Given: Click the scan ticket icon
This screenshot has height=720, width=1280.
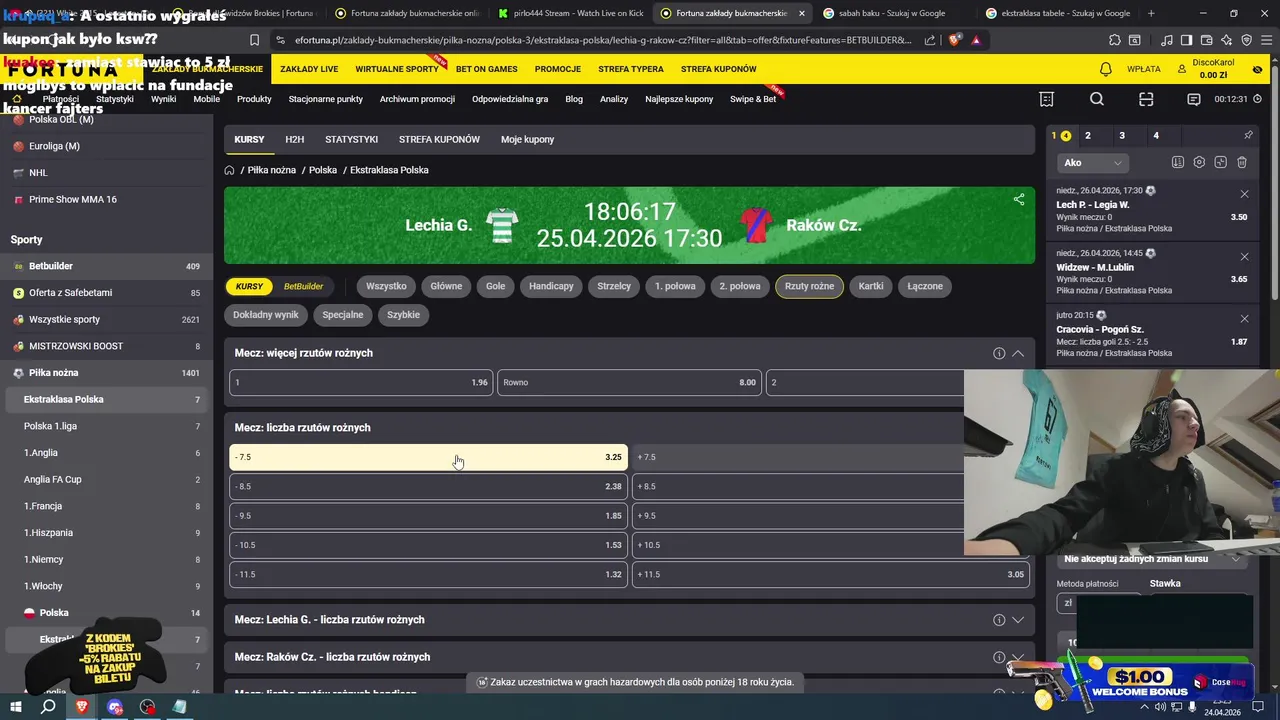Looking at the screenshot, I should coord(1146,99).
